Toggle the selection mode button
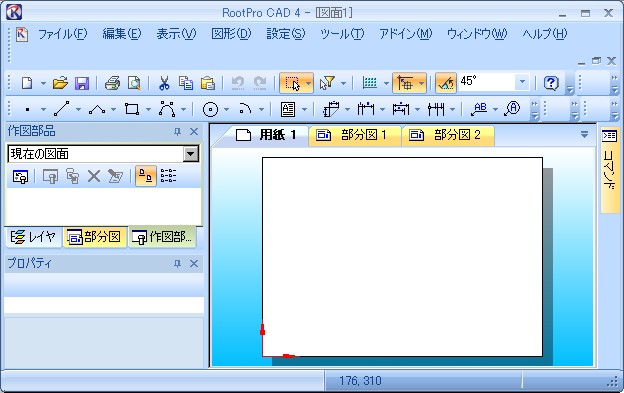 point(292,83)
